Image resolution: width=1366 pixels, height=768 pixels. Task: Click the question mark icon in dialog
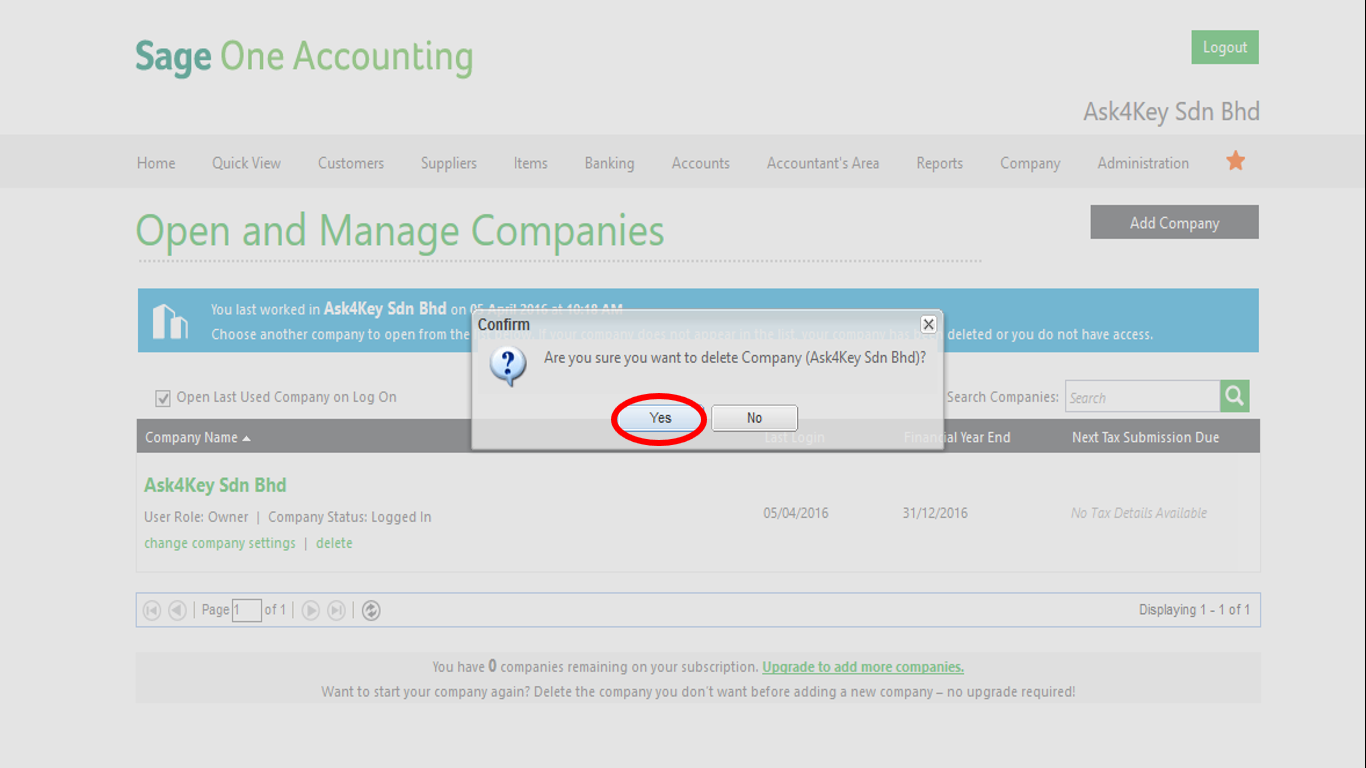click(x=508, y=367)
